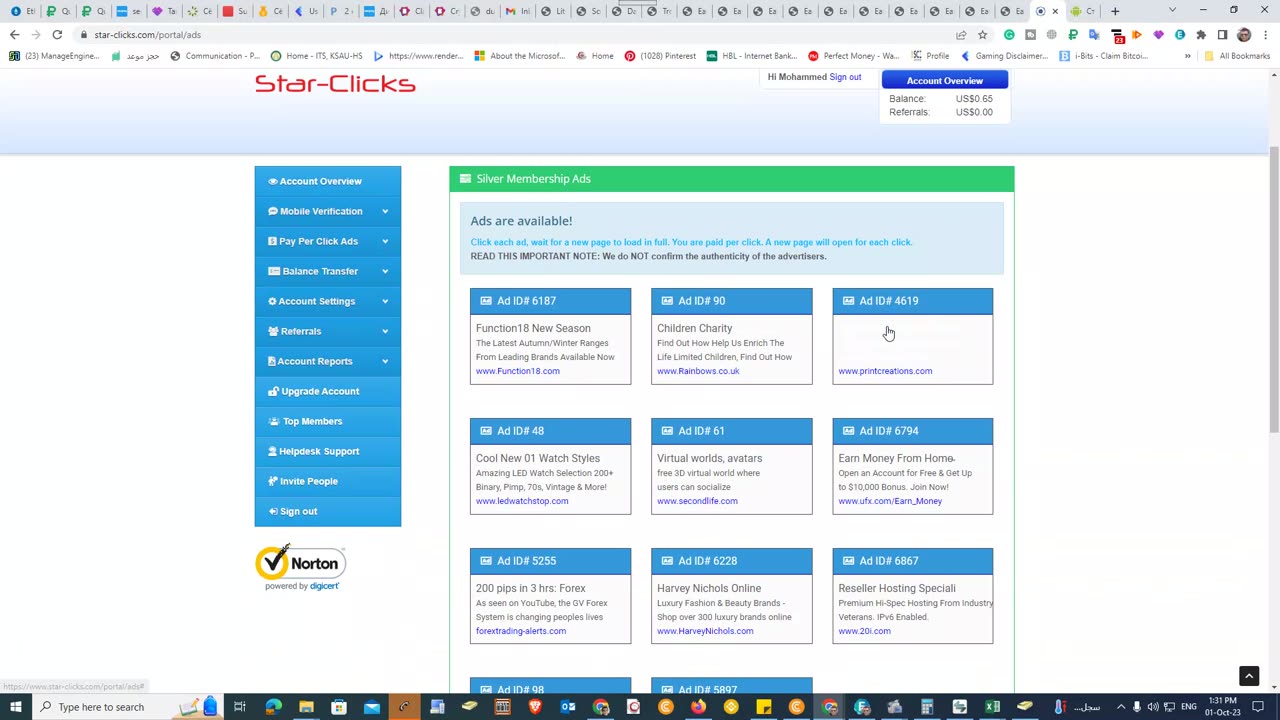Viewport: 1280px width, 720px height.
Task: Open the Ad ID# 5255 header
Action: [550, 561]
